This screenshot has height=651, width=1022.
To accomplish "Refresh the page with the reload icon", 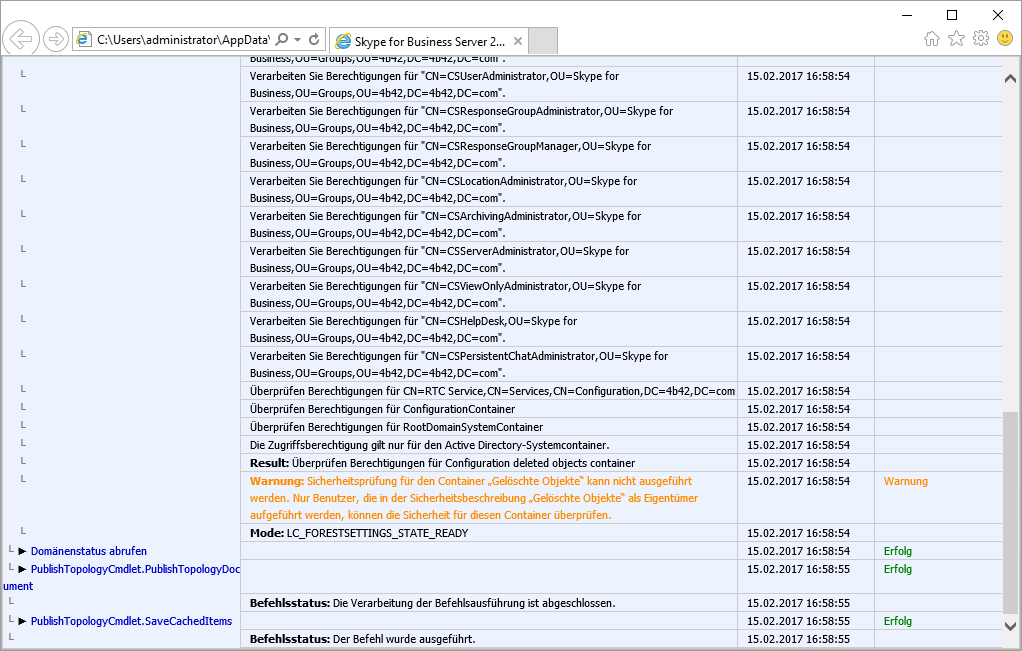I will pyautogui.click(x=314, y=40).
